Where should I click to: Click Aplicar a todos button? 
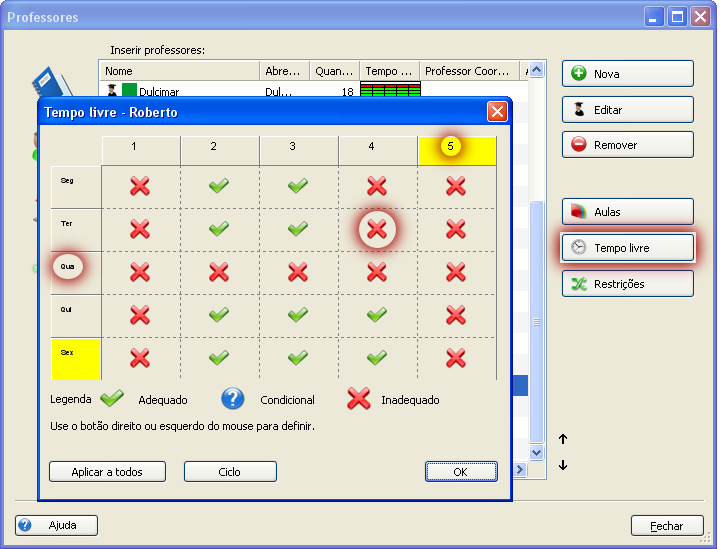click(107, 472)
